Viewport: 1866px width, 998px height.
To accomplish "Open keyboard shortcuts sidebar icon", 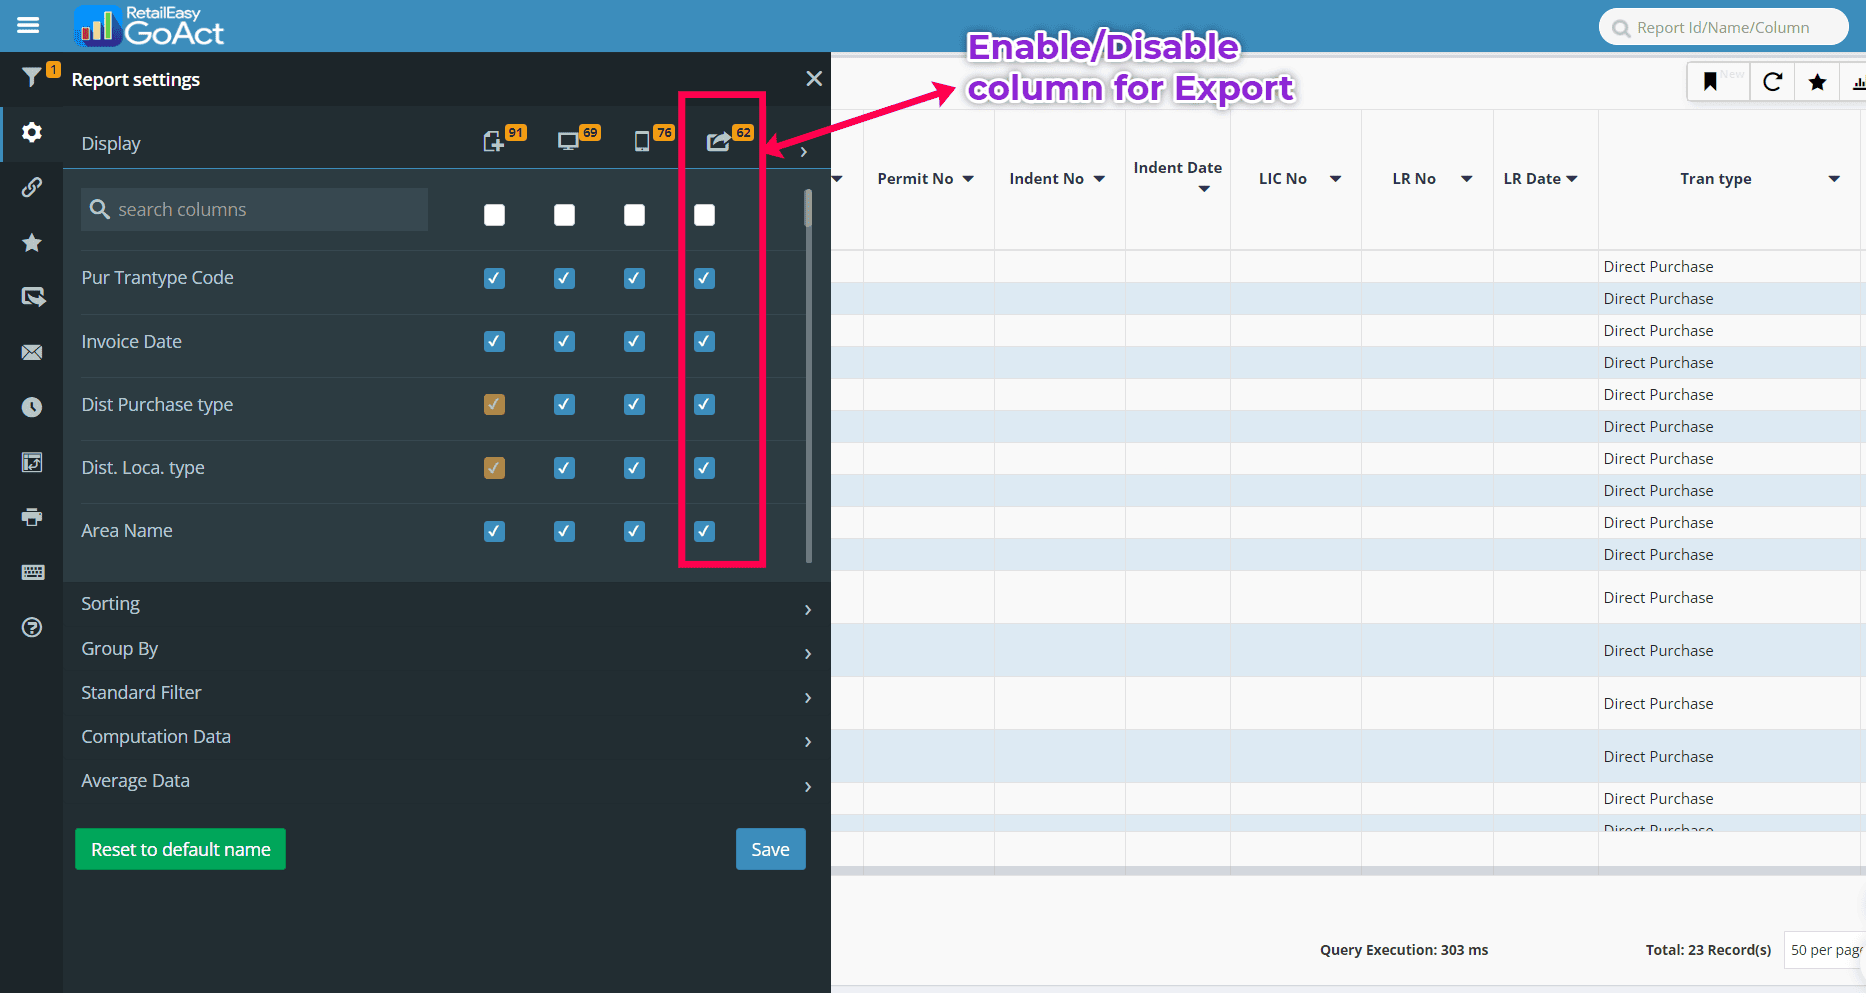I will (32, 572).
